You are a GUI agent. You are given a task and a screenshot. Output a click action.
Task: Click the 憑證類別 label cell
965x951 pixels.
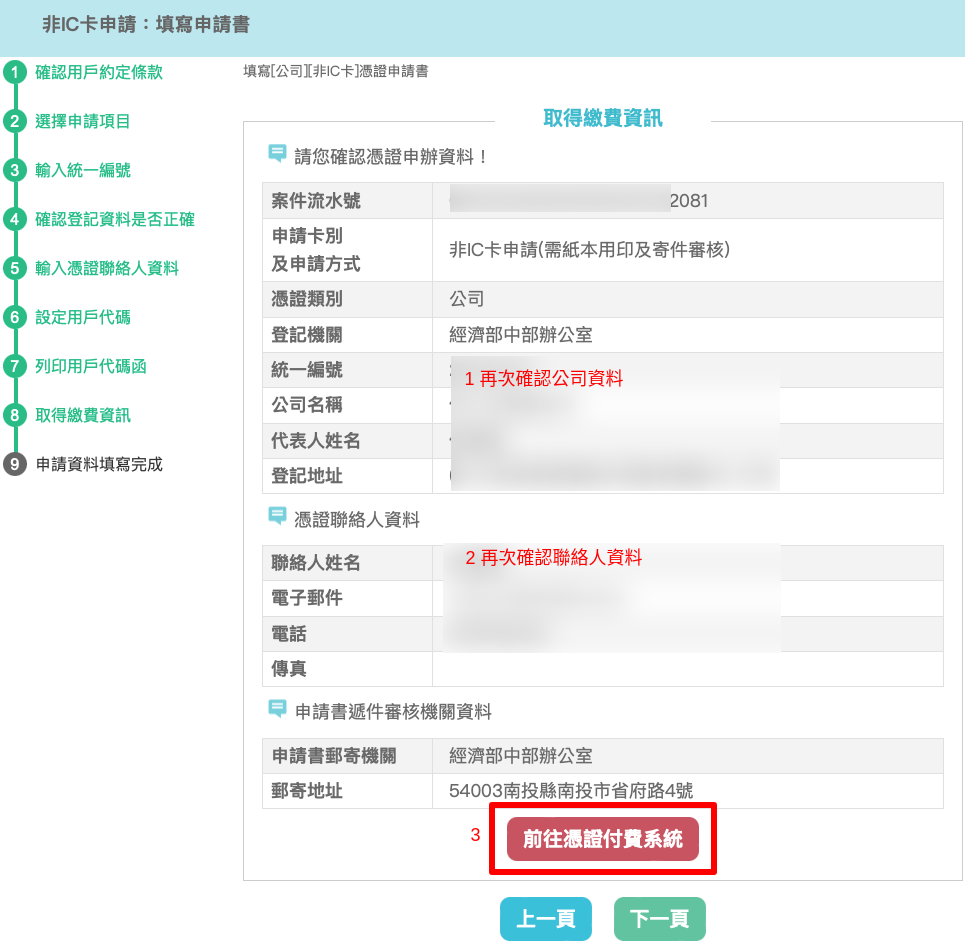point(347,300)
